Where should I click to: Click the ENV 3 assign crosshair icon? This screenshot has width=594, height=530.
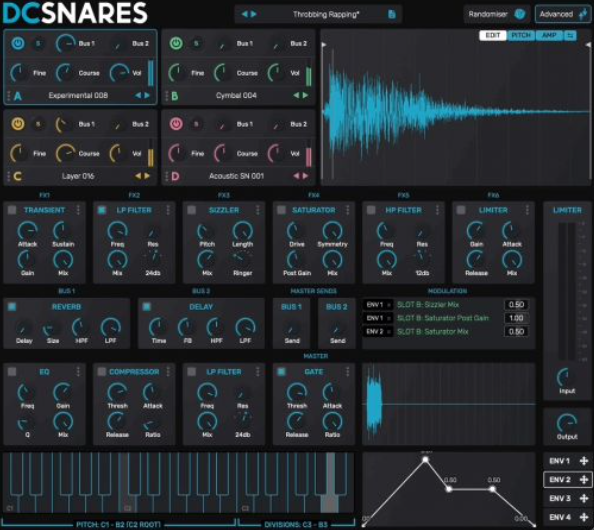[584, 498]
